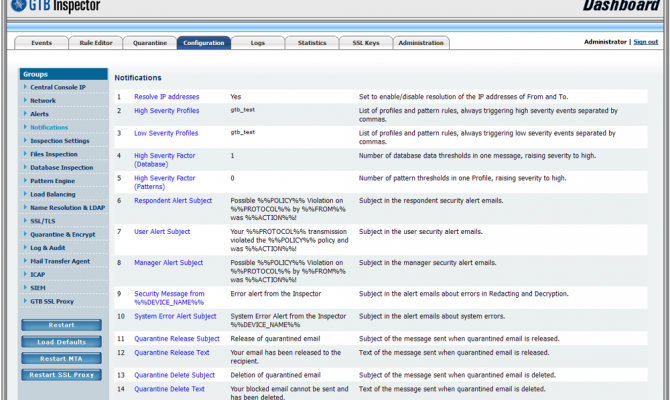Click 'Release of quarantined email' value
Viewport: 670px width, 400px height.
point(275,339)
